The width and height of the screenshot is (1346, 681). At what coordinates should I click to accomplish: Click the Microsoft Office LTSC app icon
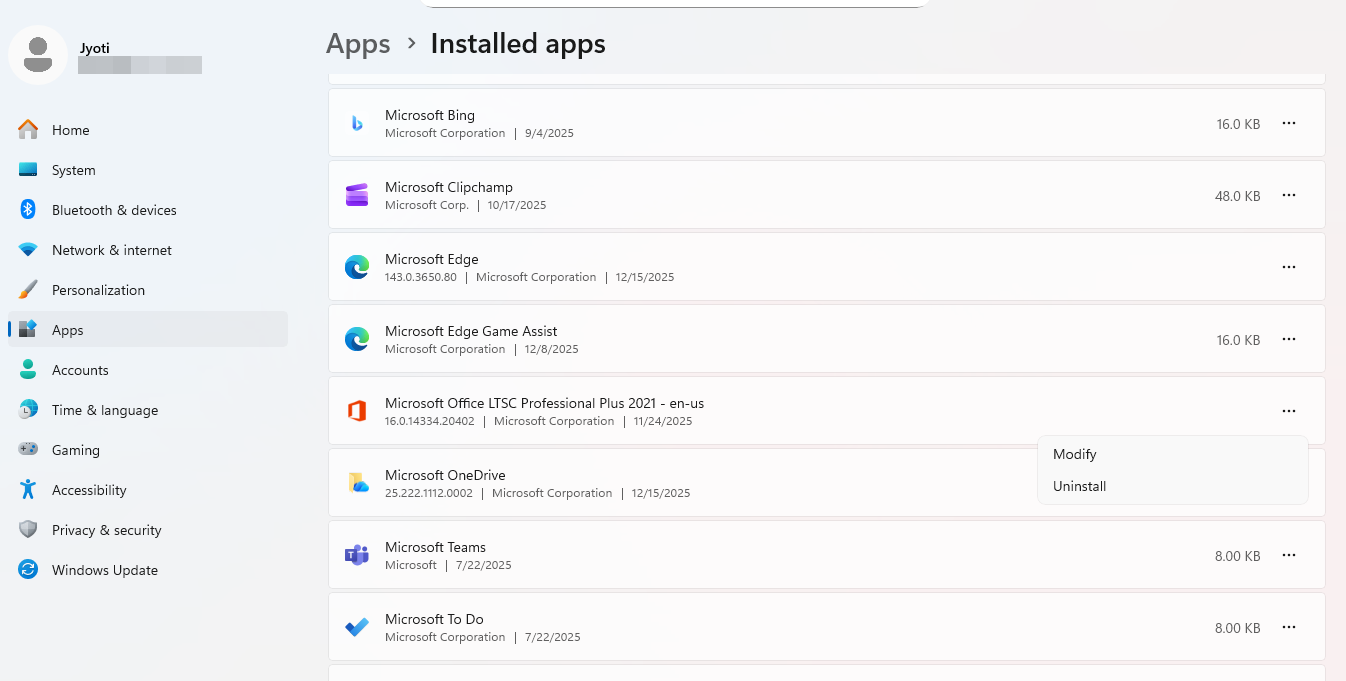(x=357, y=410)
